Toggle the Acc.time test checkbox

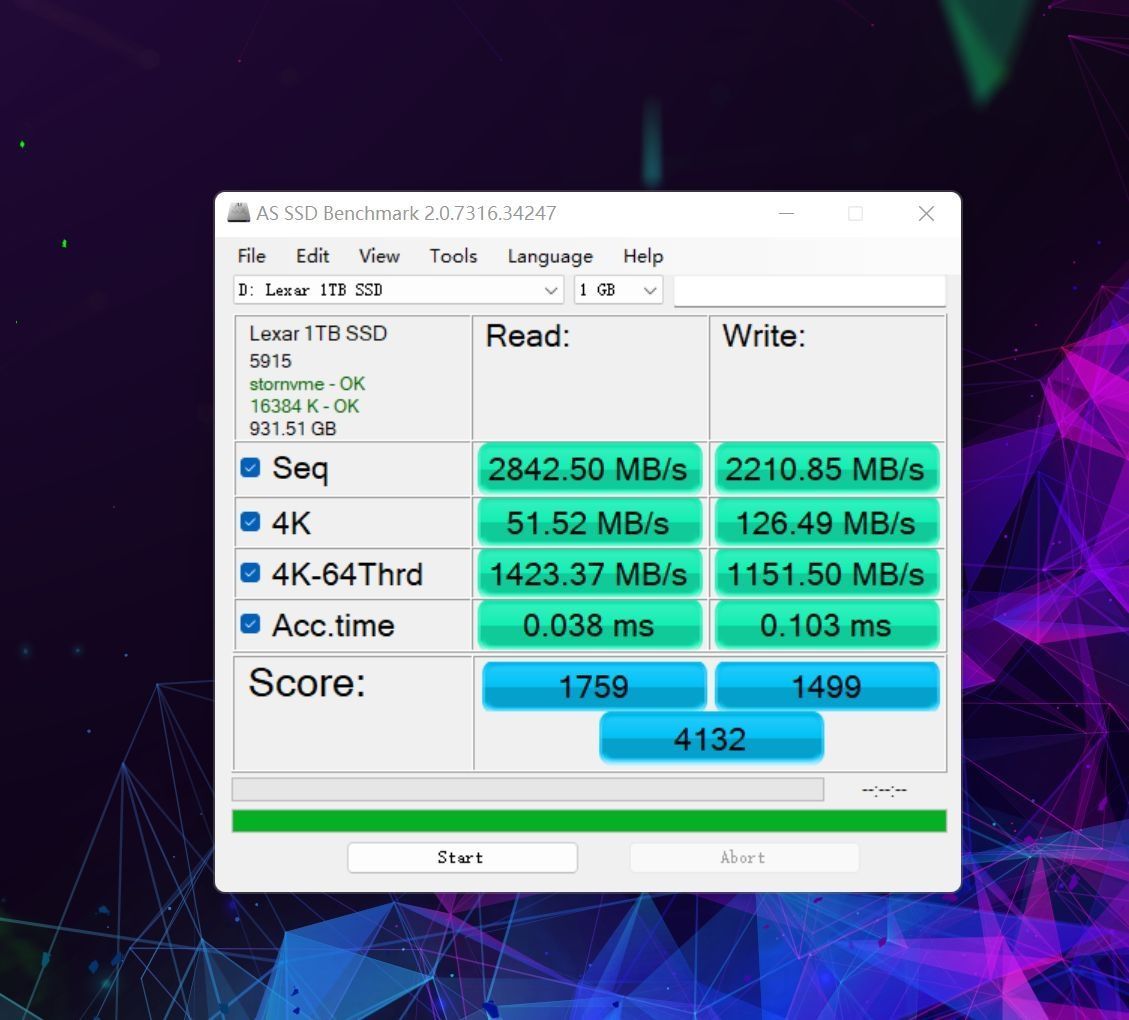(x=250, y=625)
